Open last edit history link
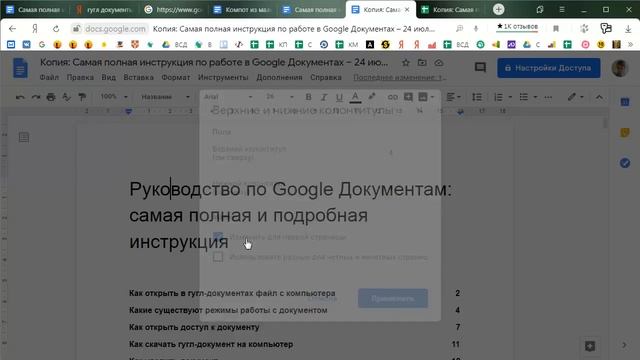This screenshot has height=360, width=640. click(399, 78)
